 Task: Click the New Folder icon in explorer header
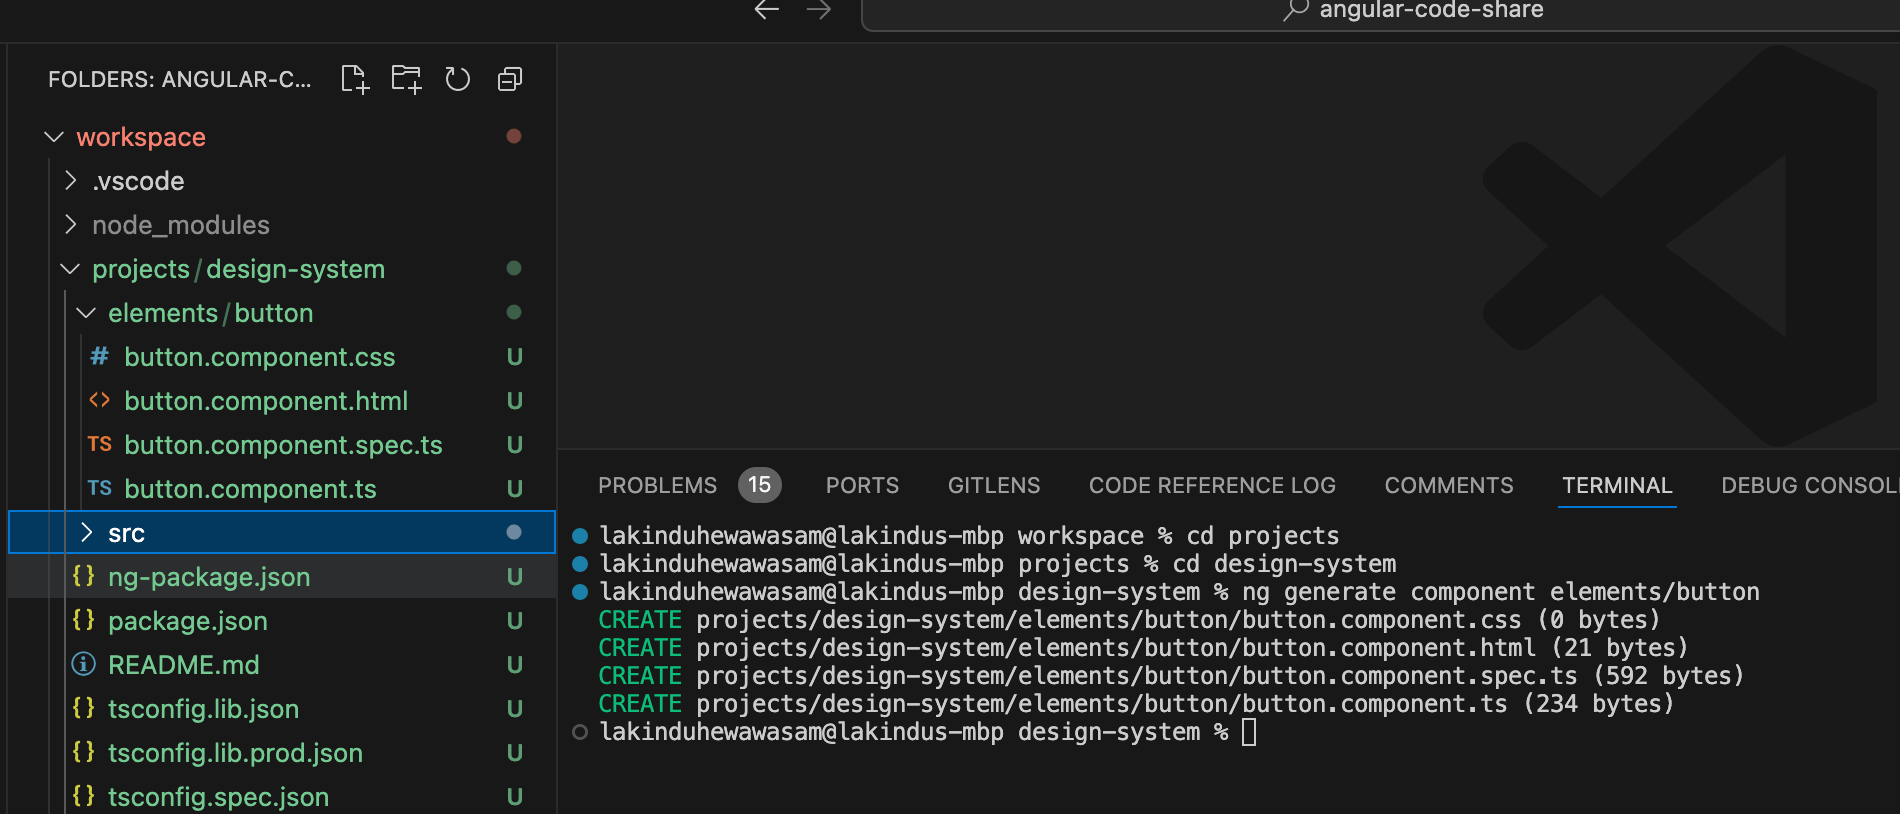(x=406, y=79)
